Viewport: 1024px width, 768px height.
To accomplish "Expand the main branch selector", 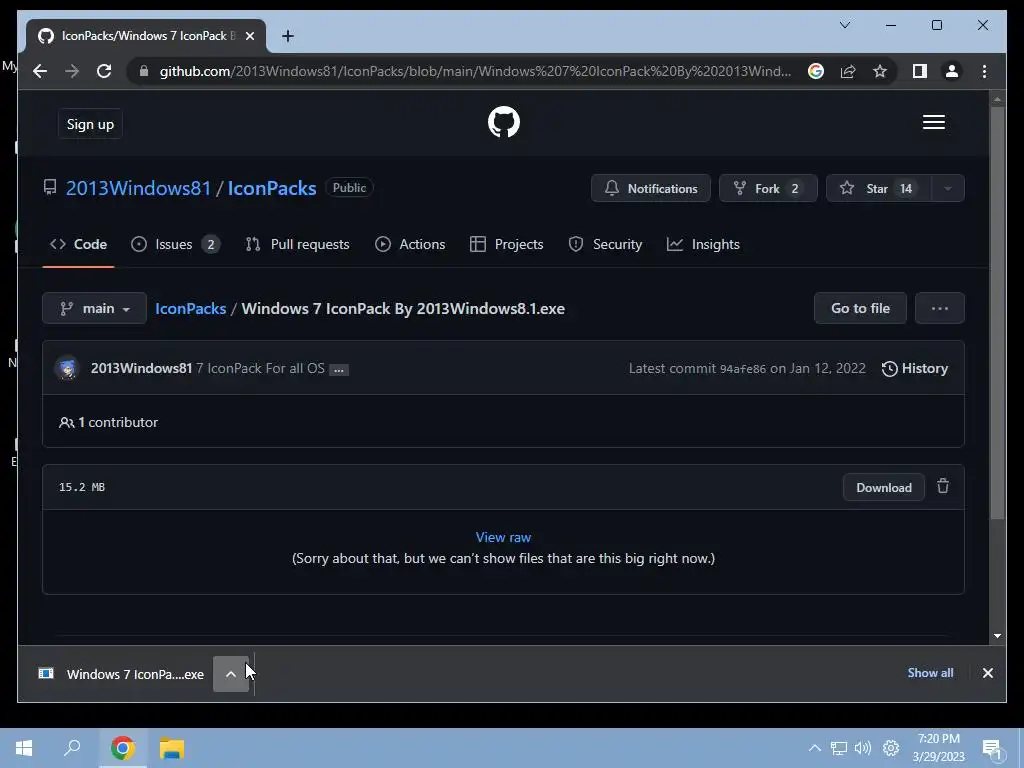I will coord(94,308).
